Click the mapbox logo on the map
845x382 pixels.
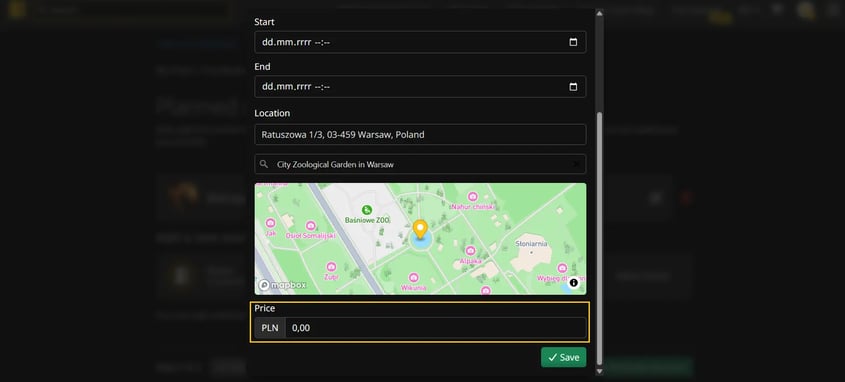pos(282,285)
